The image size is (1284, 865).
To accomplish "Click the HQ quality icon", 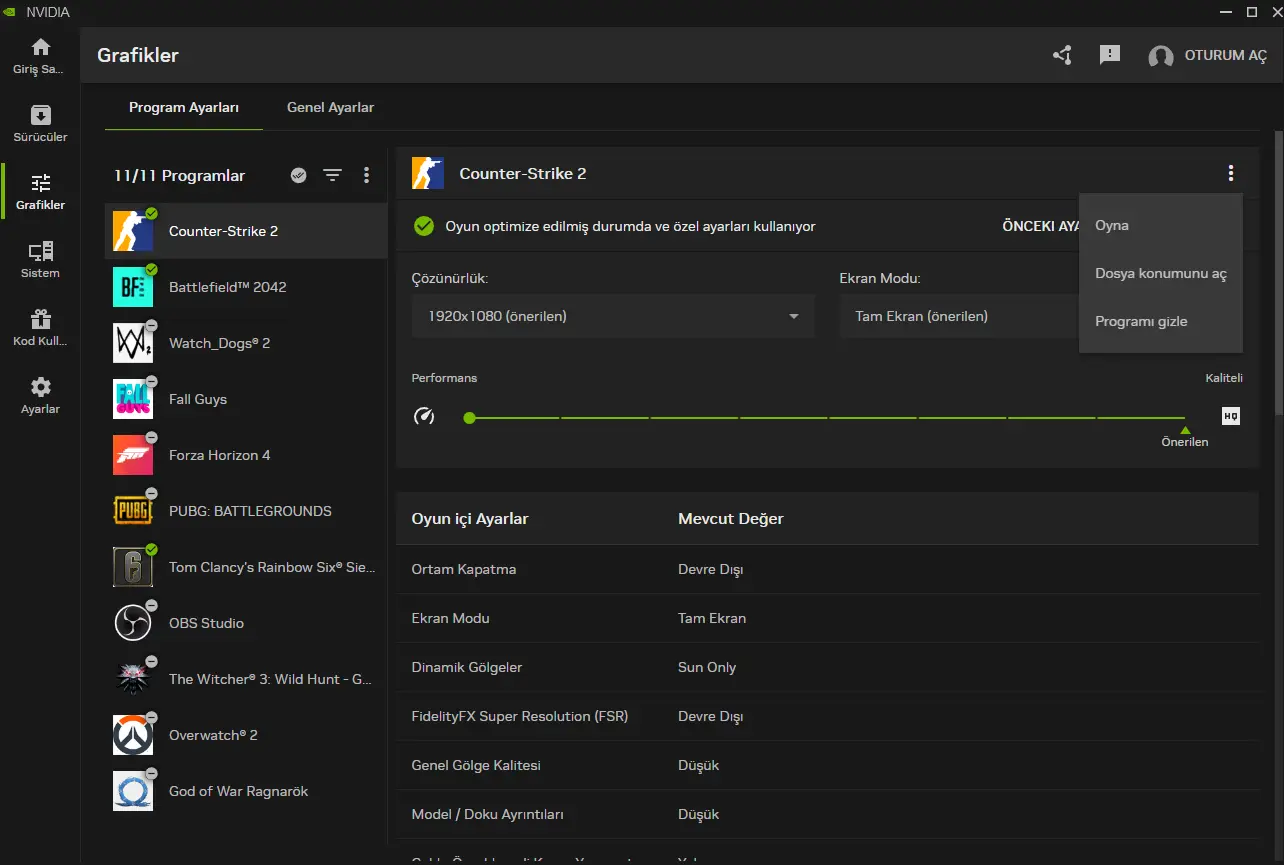I will [x=1231, y=416].
